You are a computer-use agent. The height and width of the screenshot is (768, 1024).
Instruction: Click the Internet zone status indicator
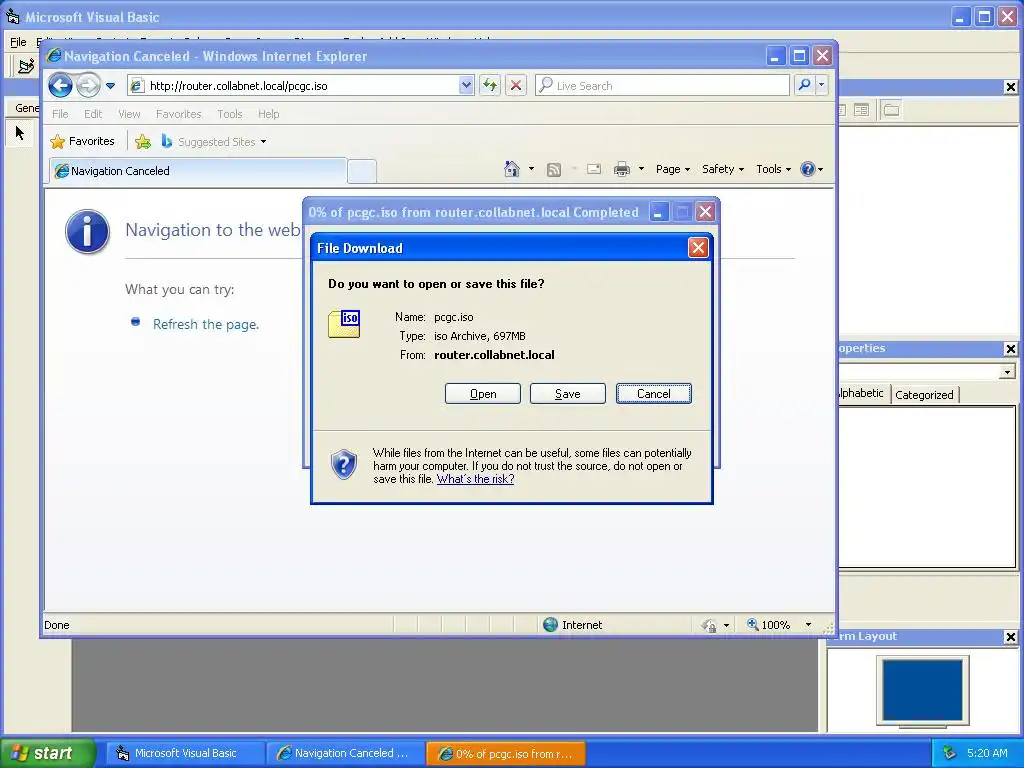(573, 625)
